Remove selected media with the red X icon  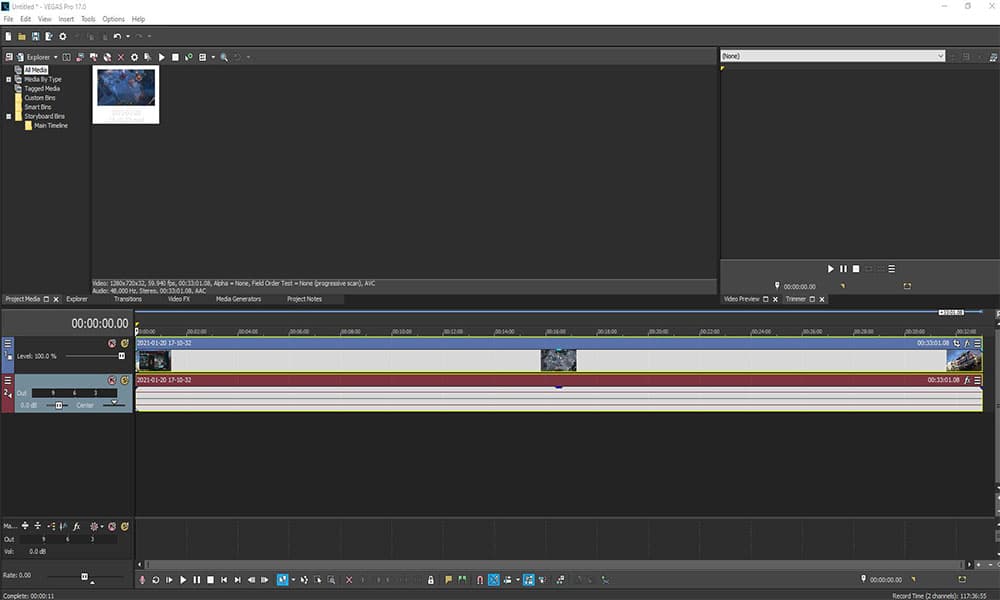click(121, 57)
